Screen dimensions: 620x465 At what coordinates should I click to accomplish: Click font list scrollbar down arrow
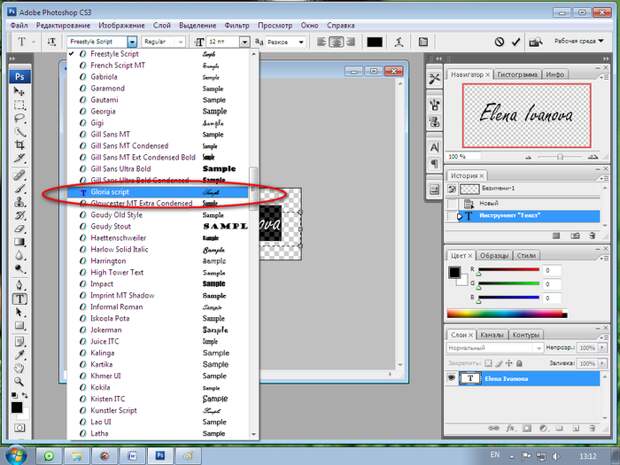[x=254, y=434]
